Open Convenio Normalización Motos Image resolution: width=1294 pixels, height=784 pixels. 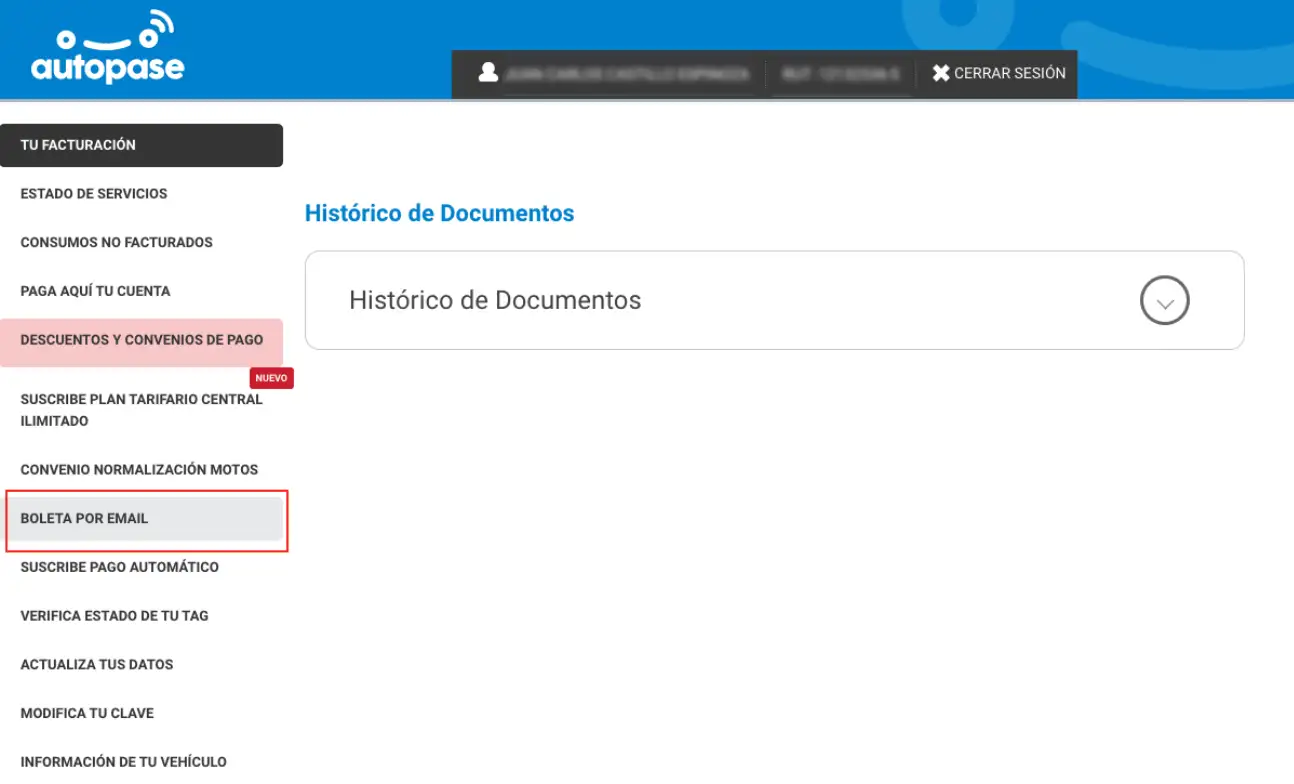(x=139, y=470)
